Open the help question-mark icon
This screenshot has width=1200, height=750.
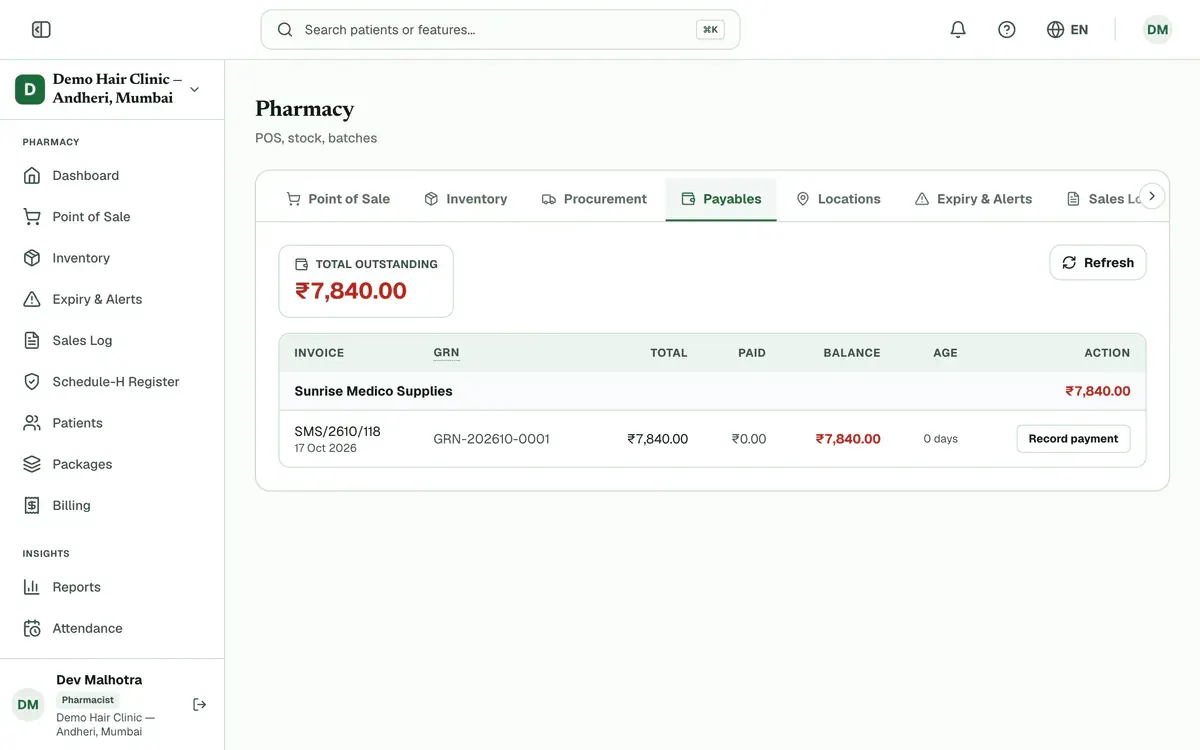[1007, 30]
